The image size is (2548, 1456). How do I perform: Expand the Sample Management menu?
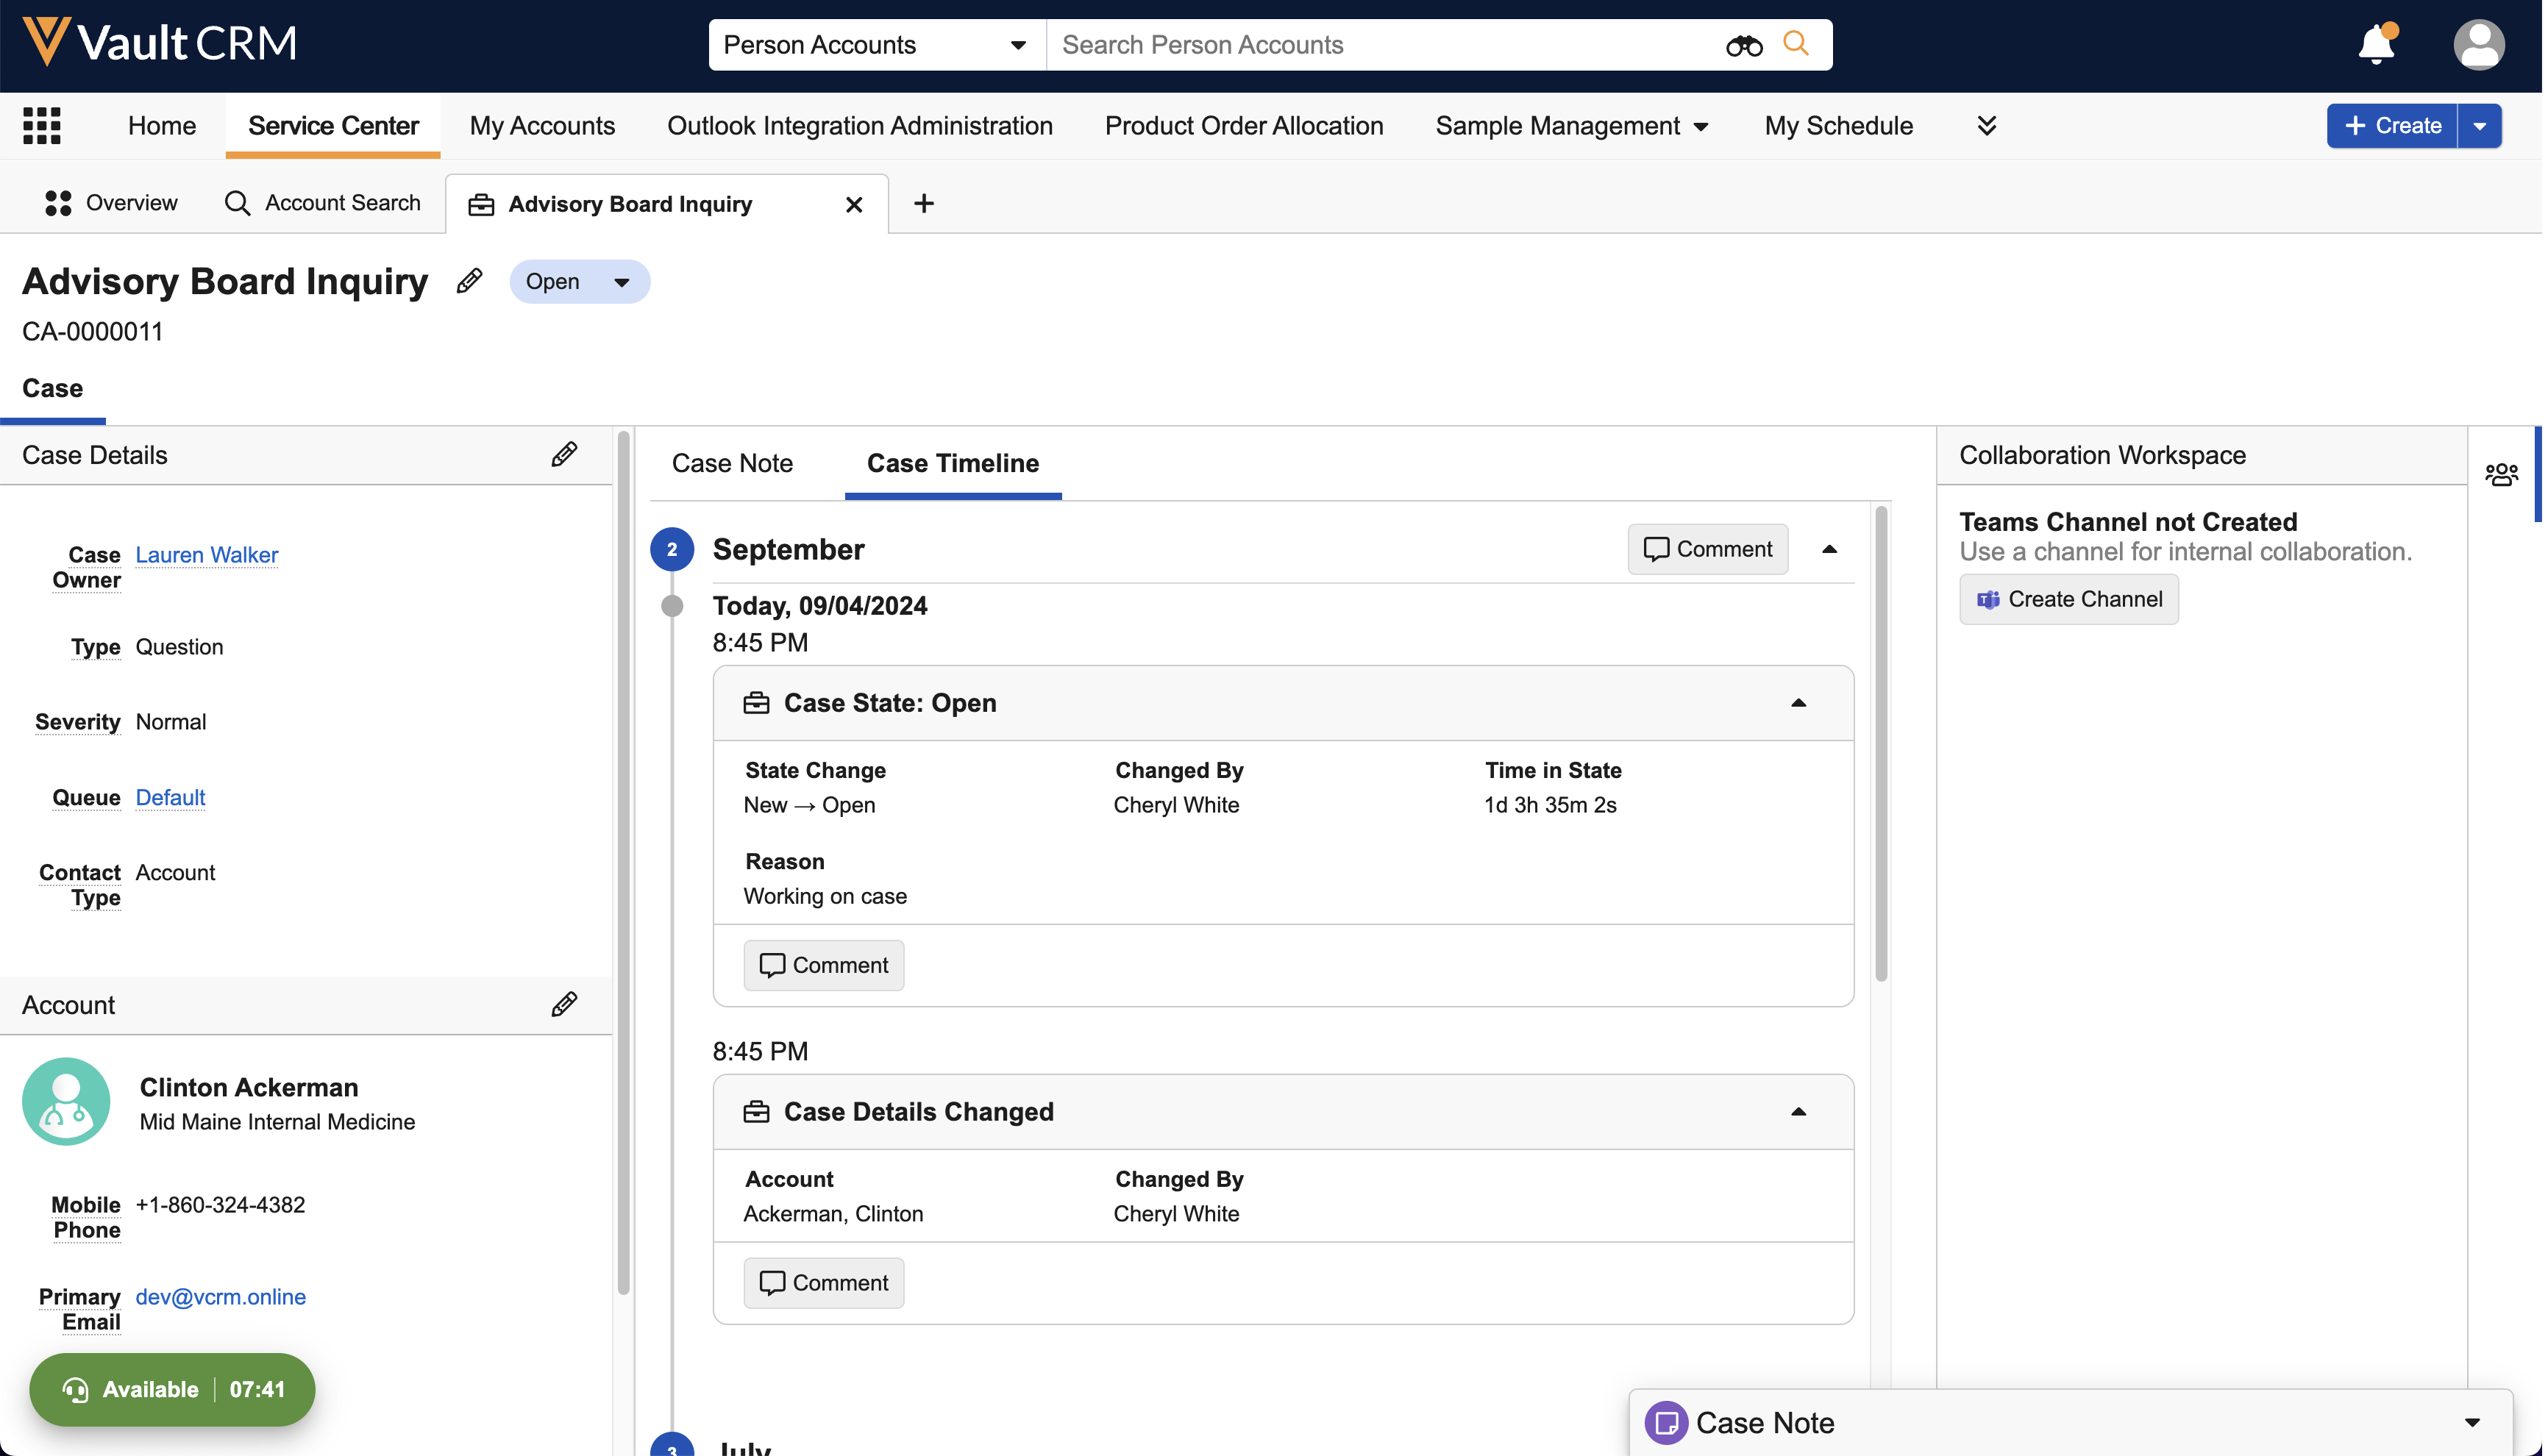click(x=1571, y=126)
